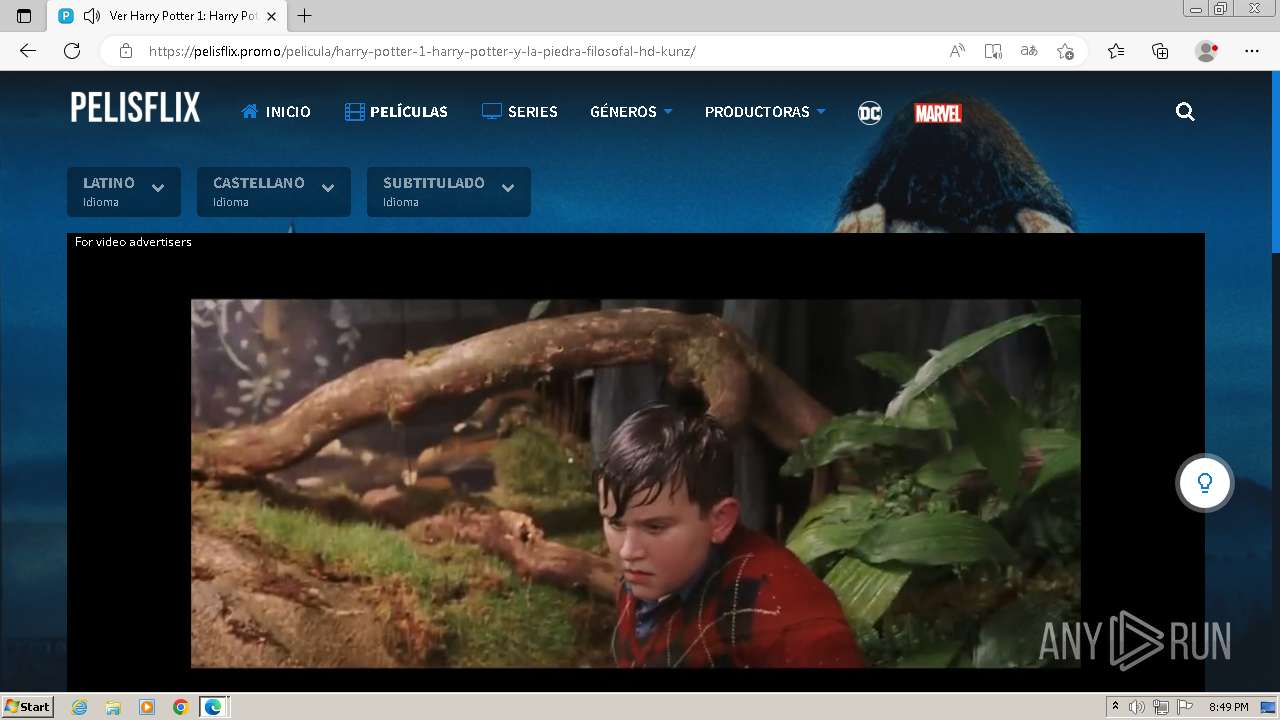Open the Read aloud icon
The height and width of the screenshot is (720, 1280).
point(957,51)
